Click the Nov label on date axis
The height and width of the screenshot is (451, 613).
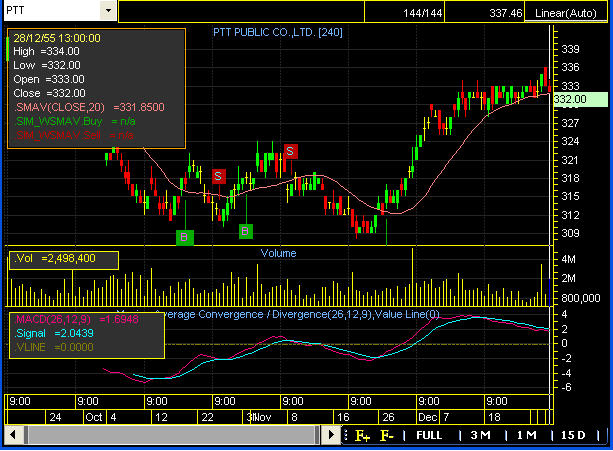tap(262, 417)
